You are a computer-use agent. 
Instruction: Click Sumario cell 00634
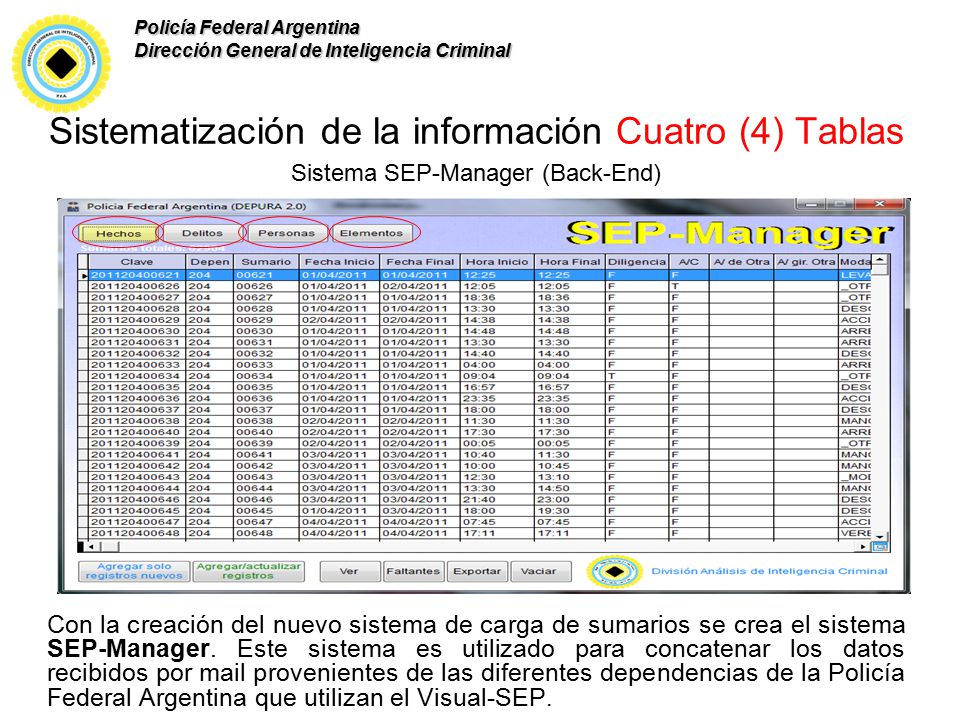[x=266, y=376]
